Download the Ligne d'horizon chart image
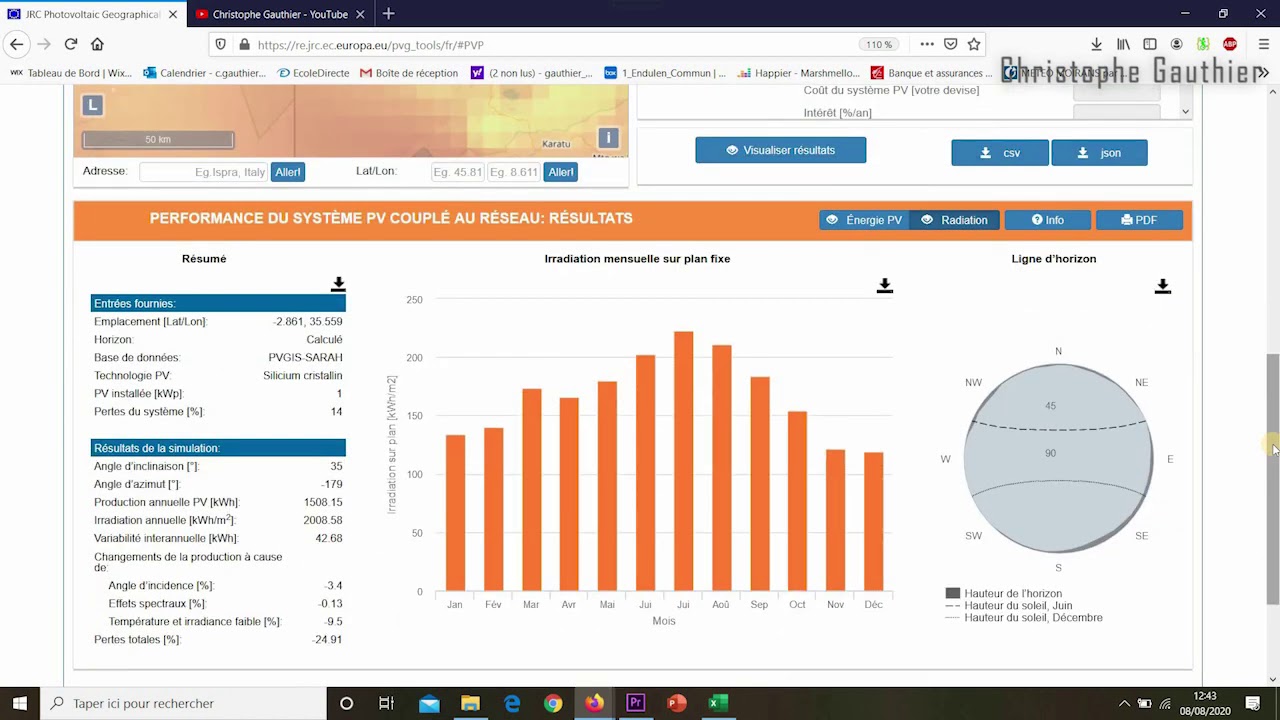This screenshot has height=720, width=1280. [1162, 285]
